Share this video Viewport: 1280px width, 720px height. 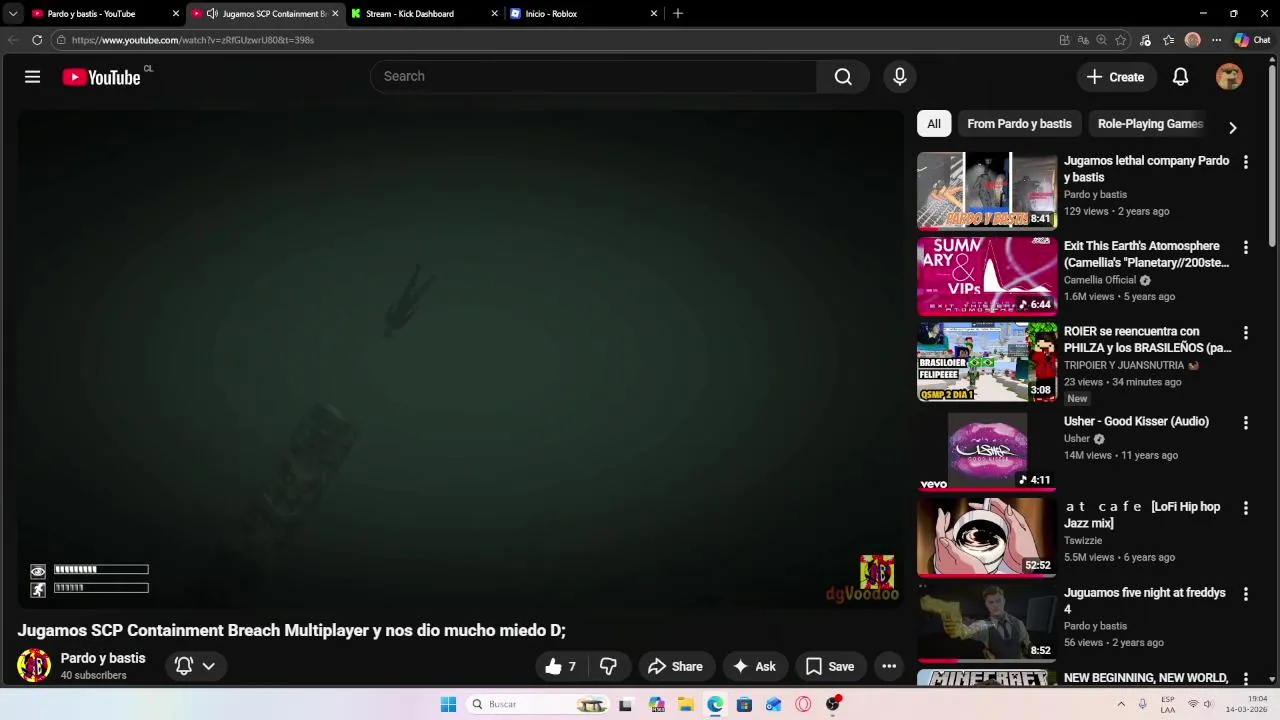(x=675, y=666)
